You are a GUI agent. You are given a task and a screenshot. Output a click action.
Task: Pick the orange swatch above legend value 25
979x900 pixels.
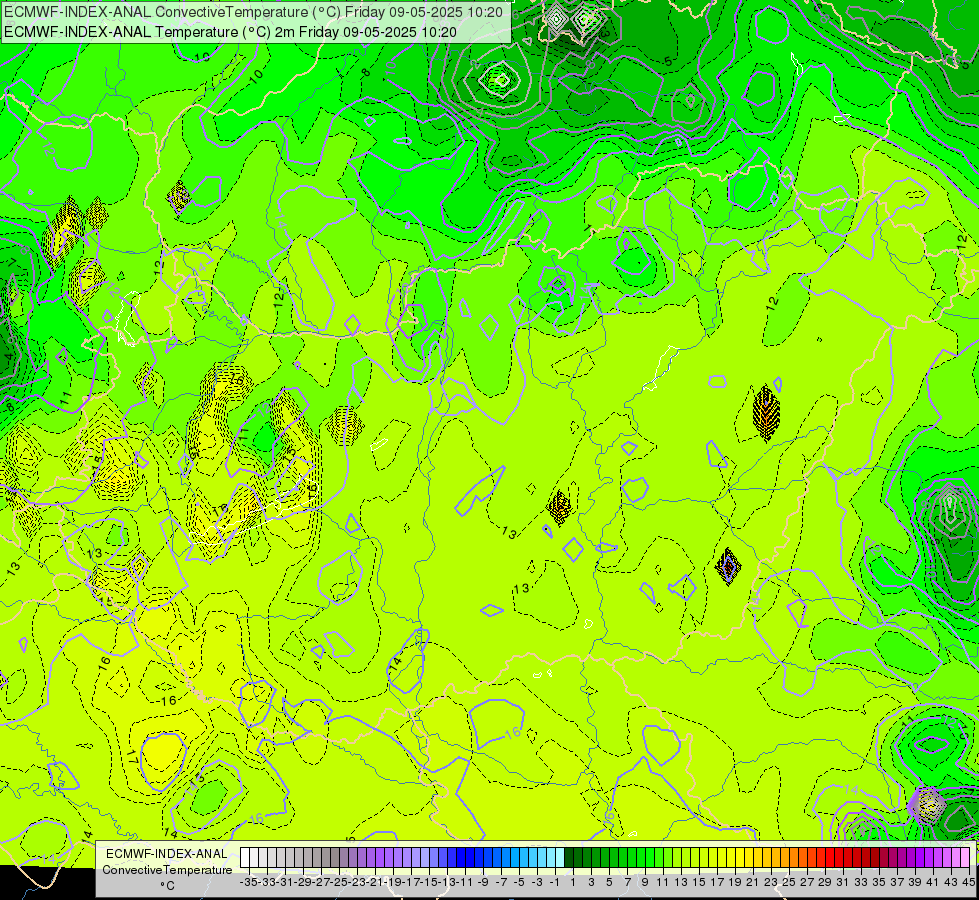coord(785,858)
